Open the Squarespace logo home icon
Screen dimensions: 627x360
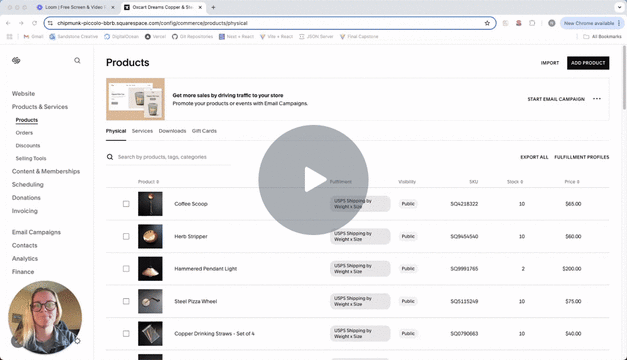point(16,60)
